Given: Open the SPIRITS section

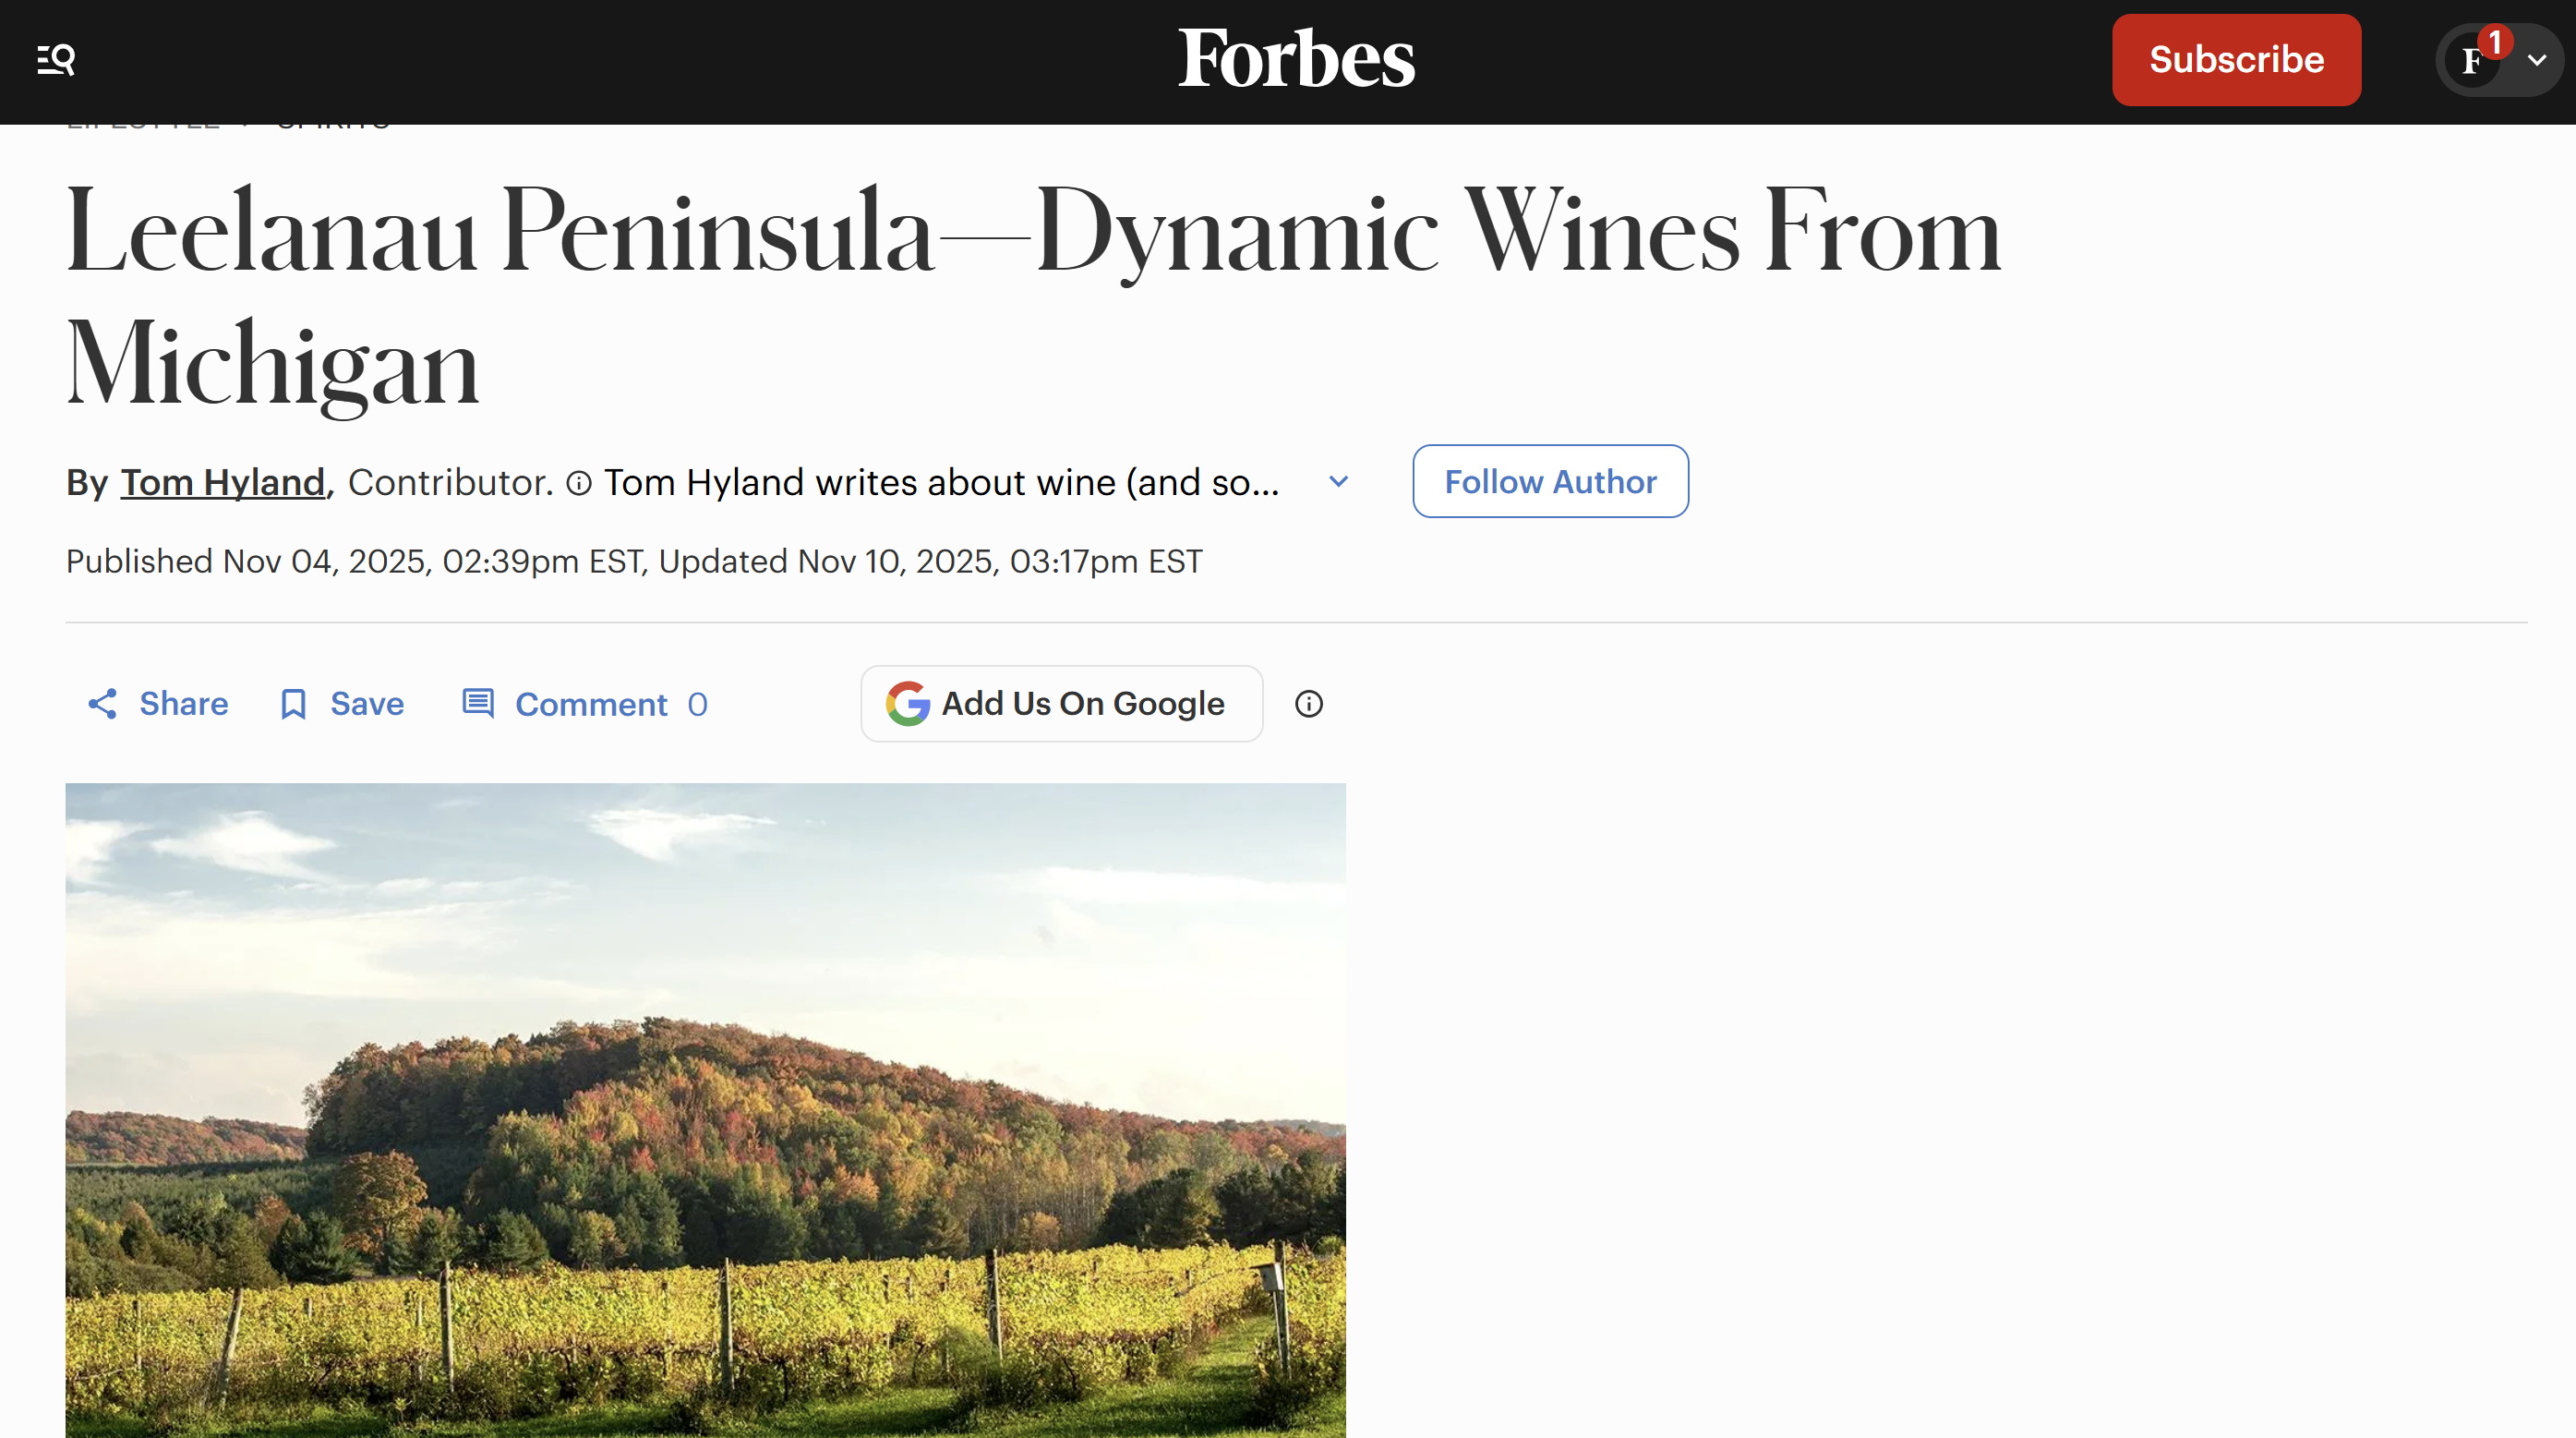Looking at the screenshot, I should [x=334, y=120].
